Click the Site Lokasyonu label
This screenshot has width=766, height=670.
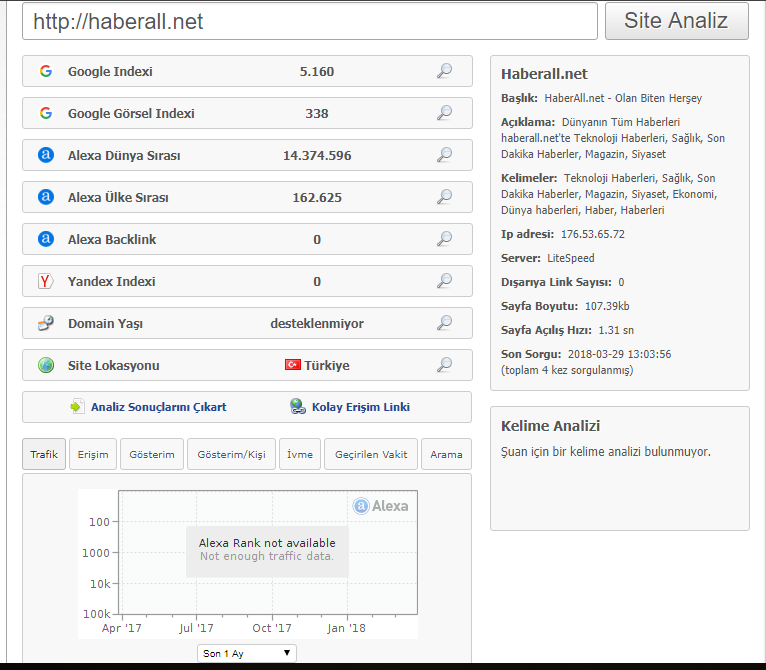click(113, 366)
